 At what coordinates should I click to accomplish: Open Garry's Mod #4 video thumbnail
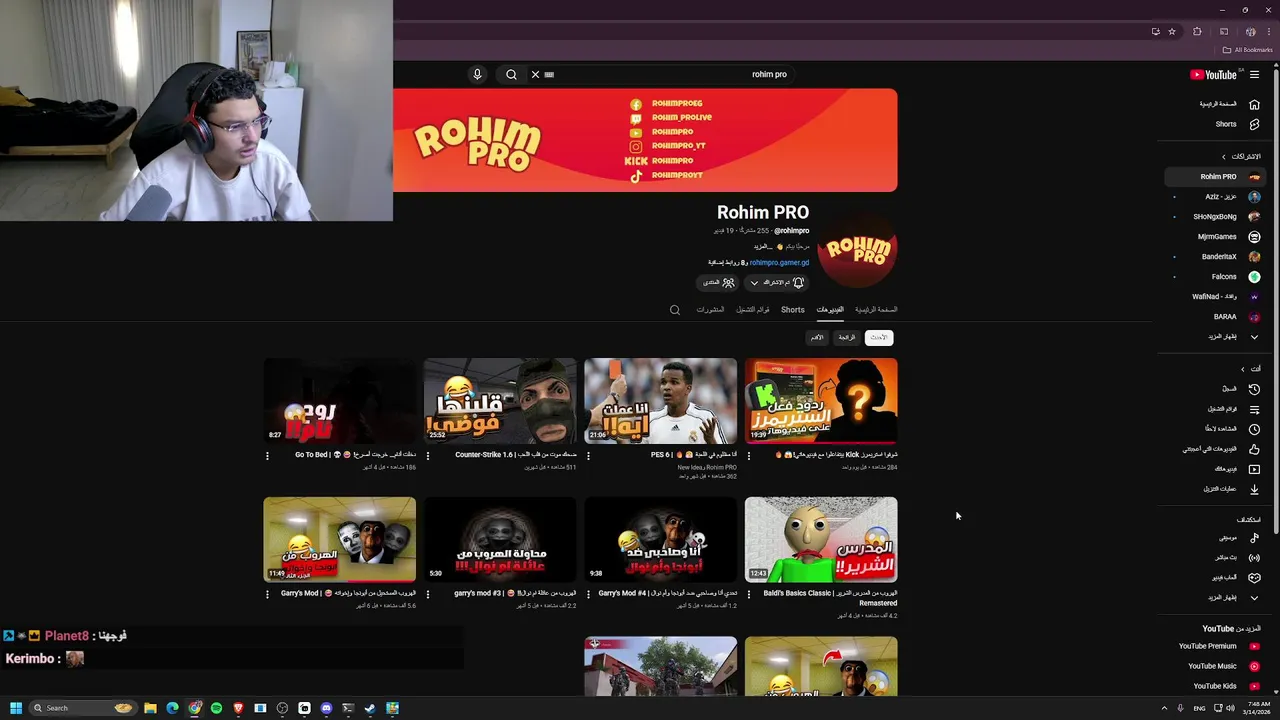pyautogui.click(x=660, y=539)
